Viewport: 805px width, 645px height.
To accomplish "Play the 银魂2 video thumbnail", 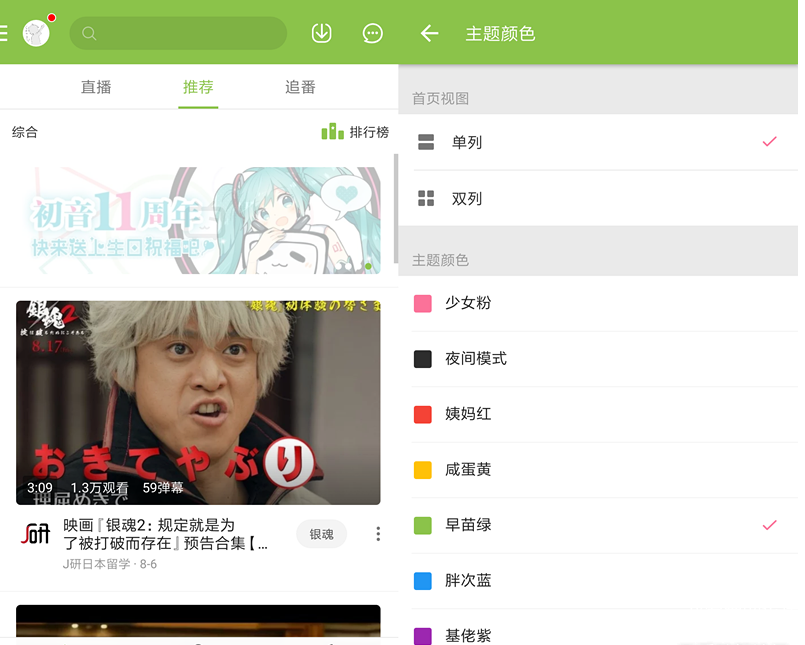I will [x=198, y=403].
